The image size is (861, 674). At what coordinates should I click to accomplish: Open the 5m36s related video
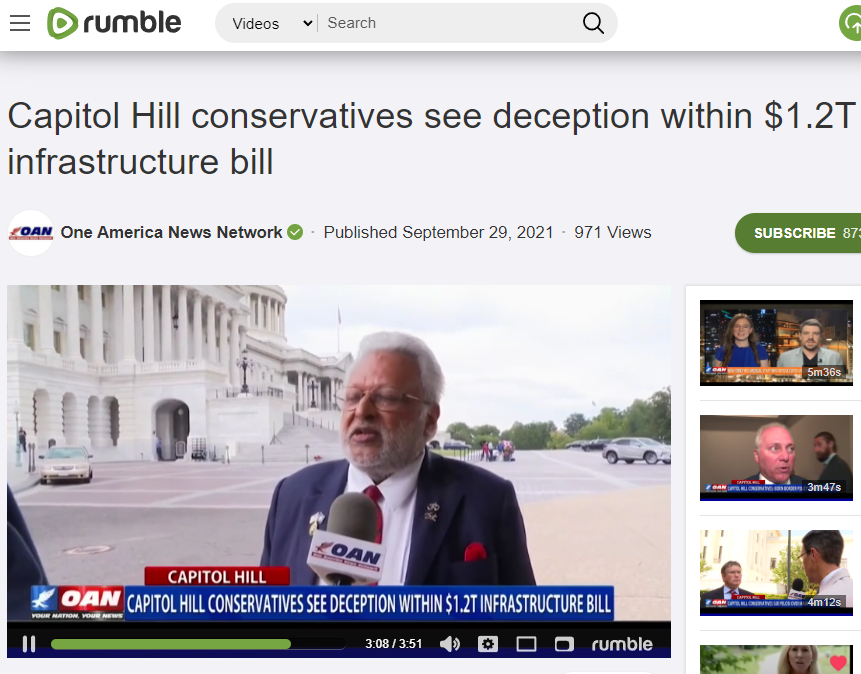776,343
